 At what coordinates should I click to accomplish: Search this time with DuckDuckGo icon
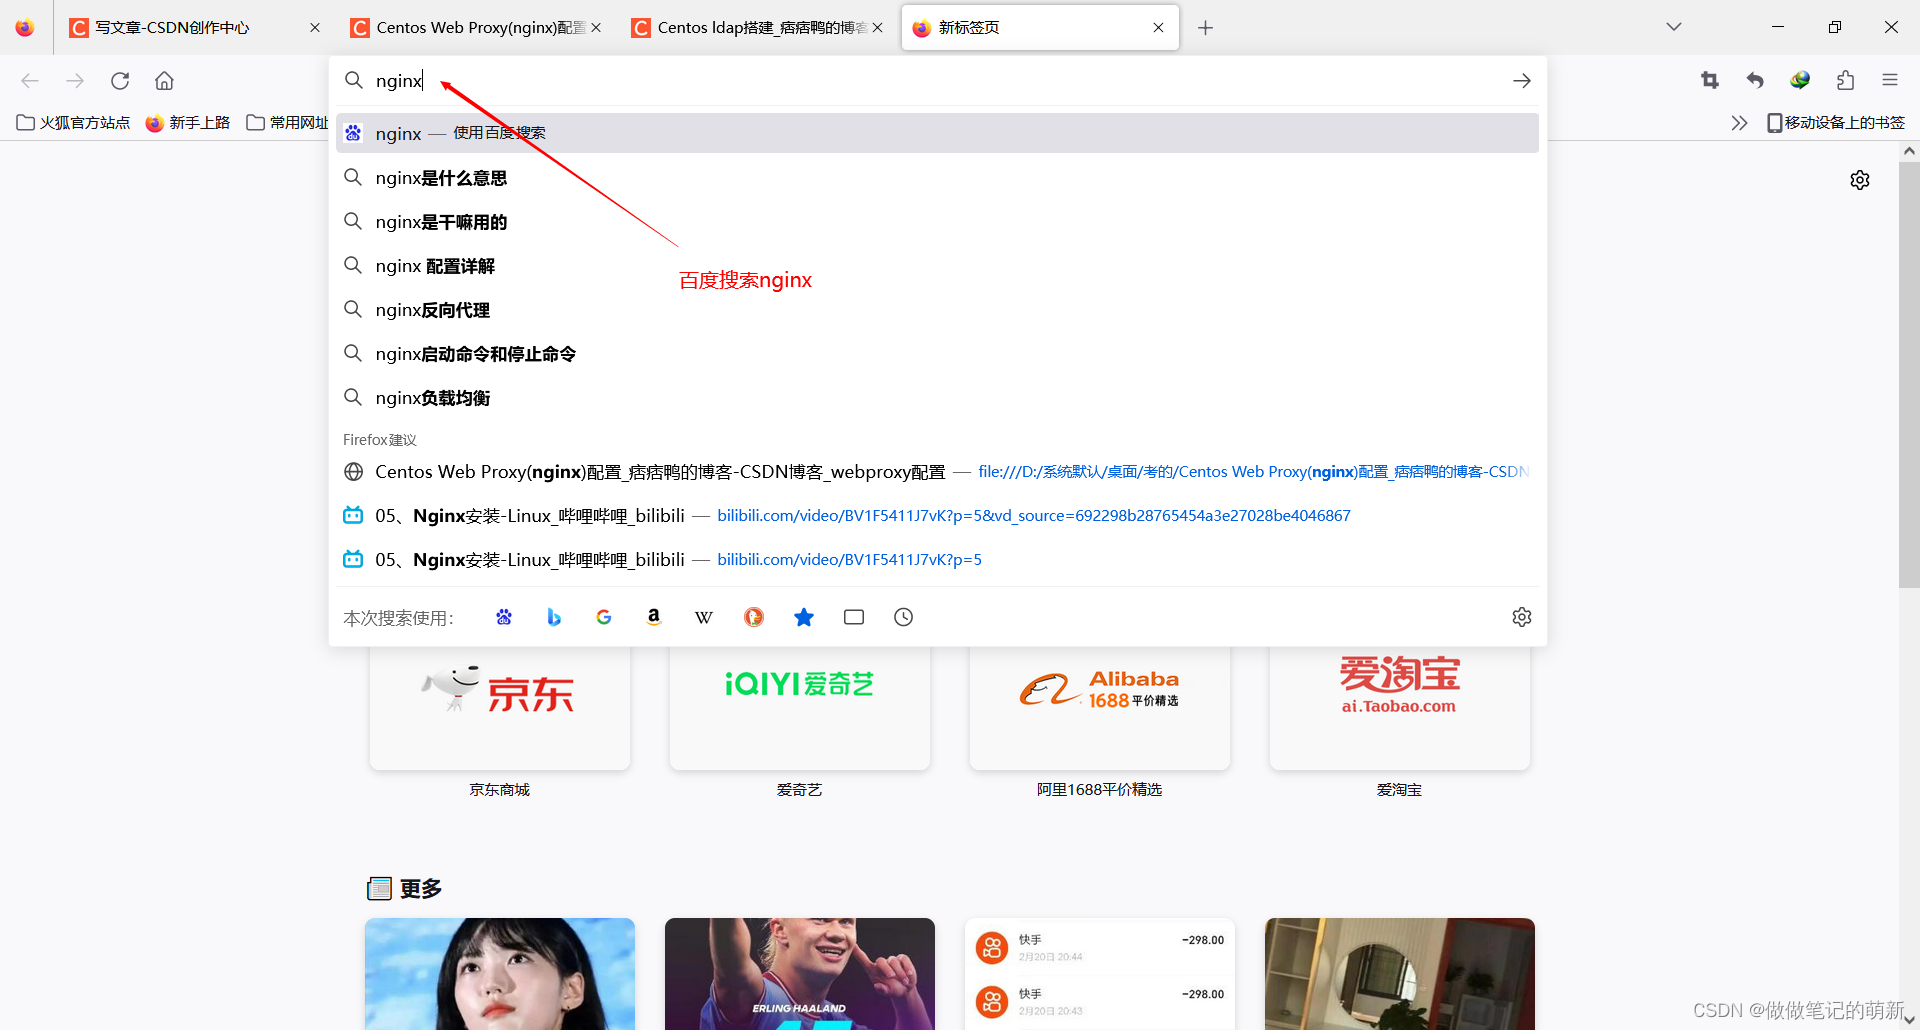pyautogui.click(x=754, y=617)
